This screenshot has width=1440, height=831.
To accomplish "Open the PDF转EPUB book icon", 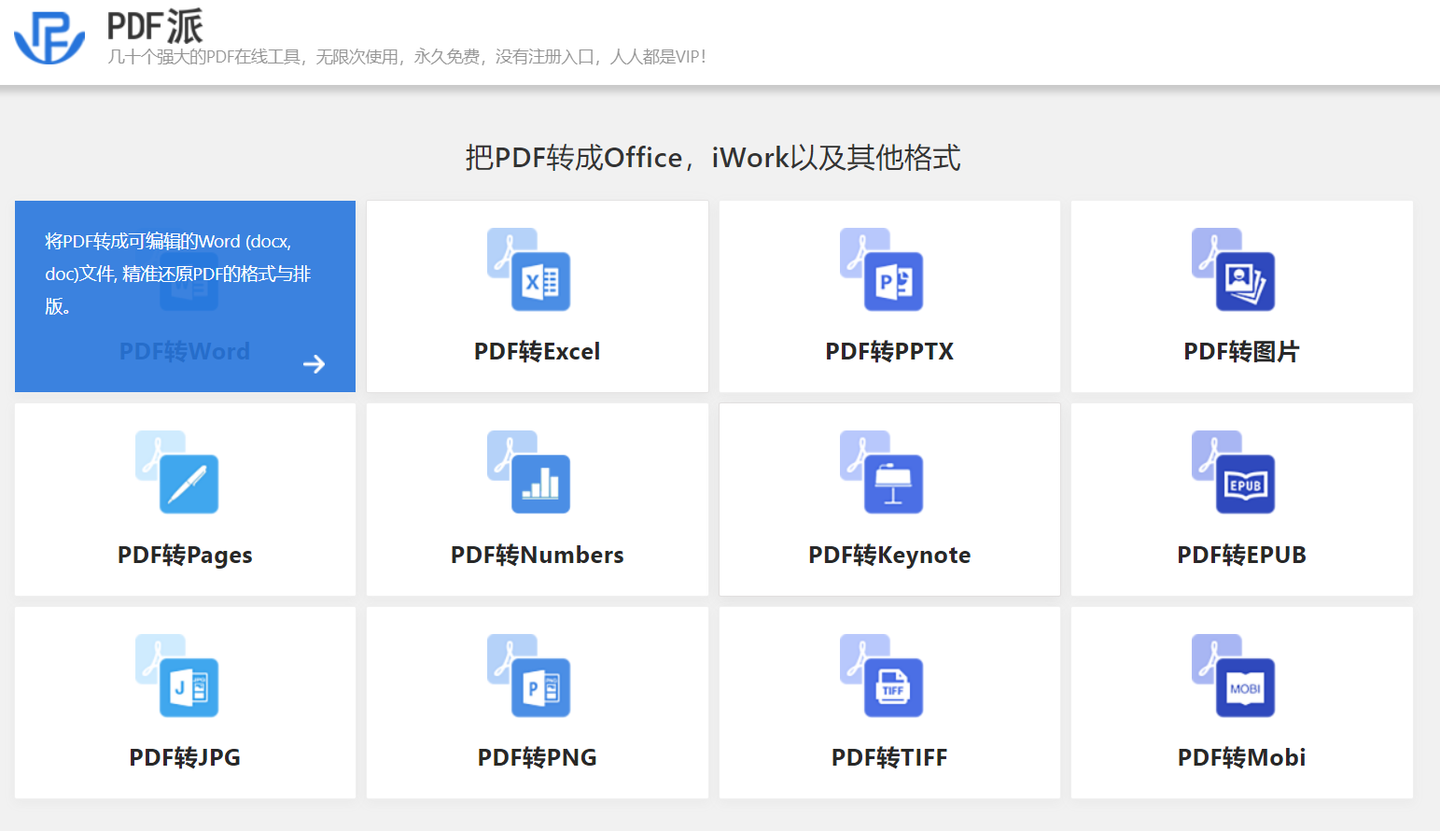I will pos(1233,472).
